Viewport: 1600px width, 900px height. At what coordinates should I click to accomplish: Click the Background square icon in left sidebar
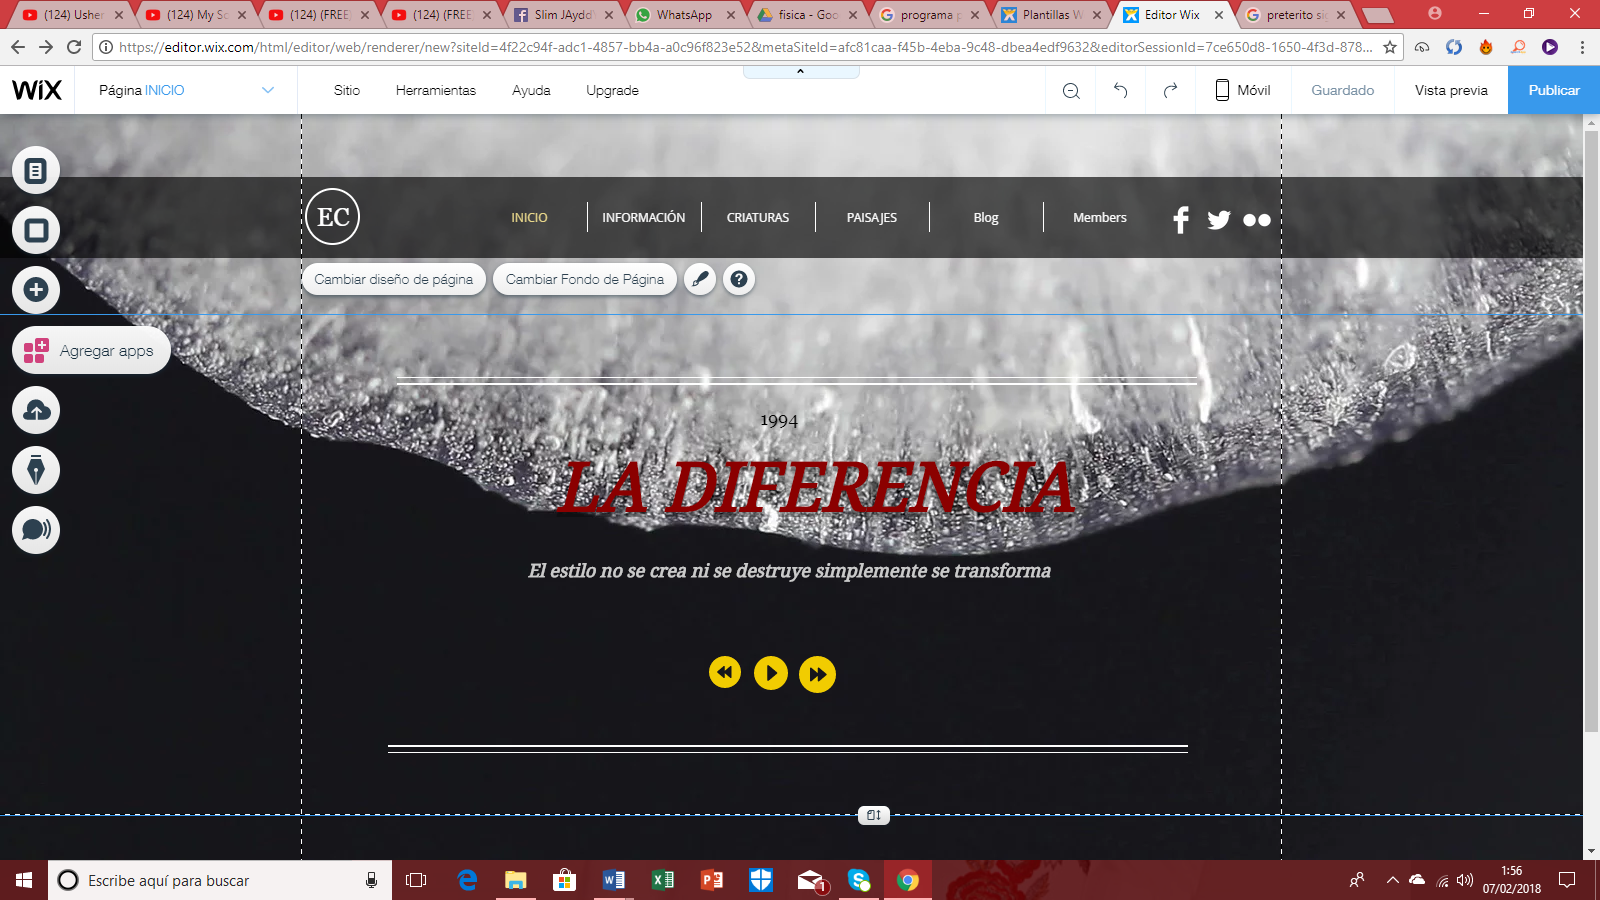(x=36, y=231)
